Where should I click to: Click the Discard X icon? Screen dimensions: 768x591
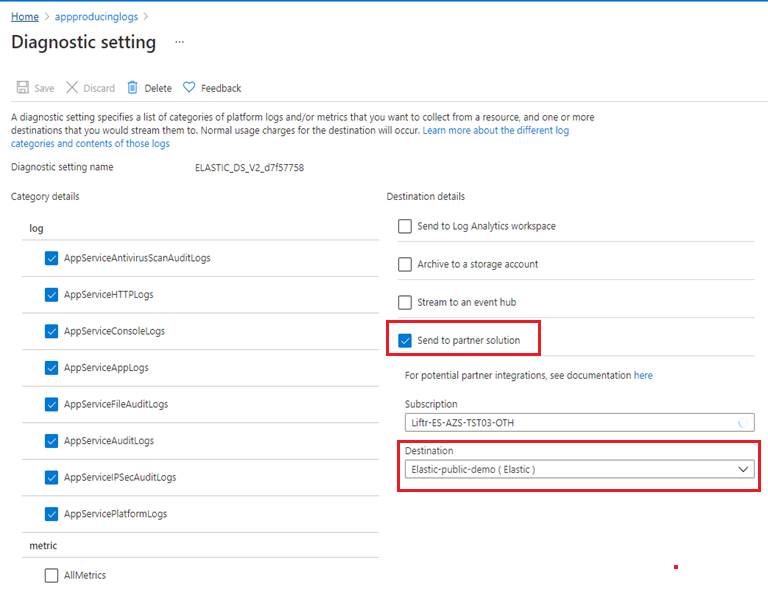[x=72, y=88]
